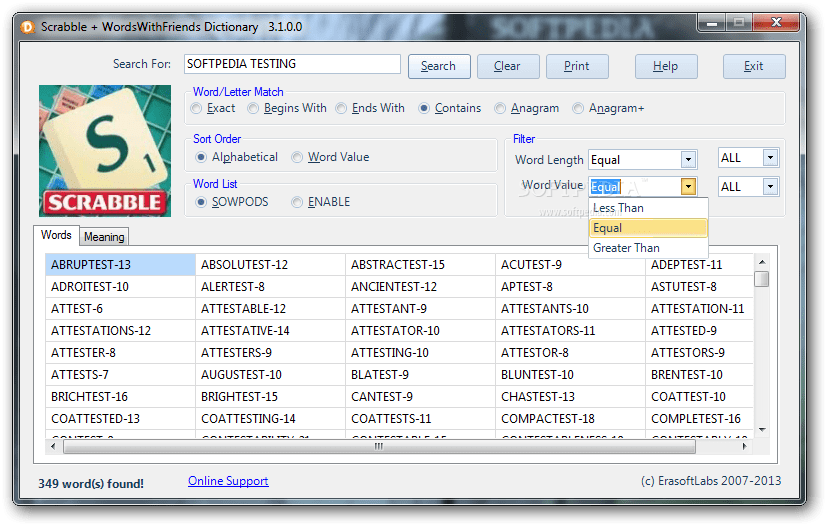Select the word ANCIENTEST-12

[x=420, y=287]
